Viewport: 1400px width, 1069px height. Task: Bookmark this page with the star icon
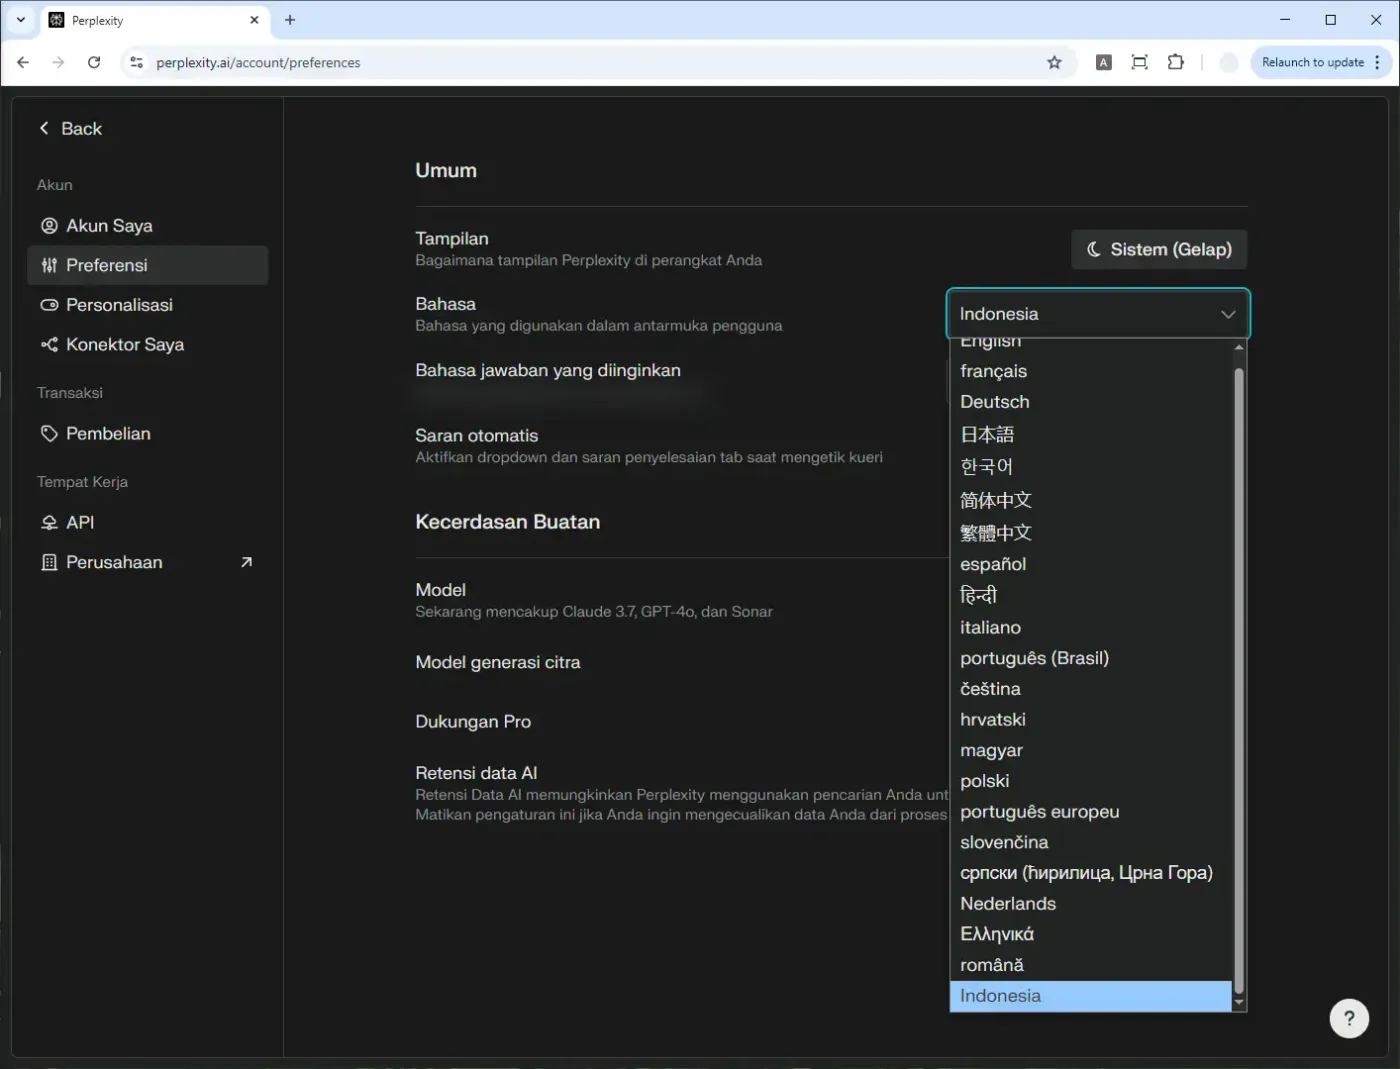click(x=1054, y=62)
